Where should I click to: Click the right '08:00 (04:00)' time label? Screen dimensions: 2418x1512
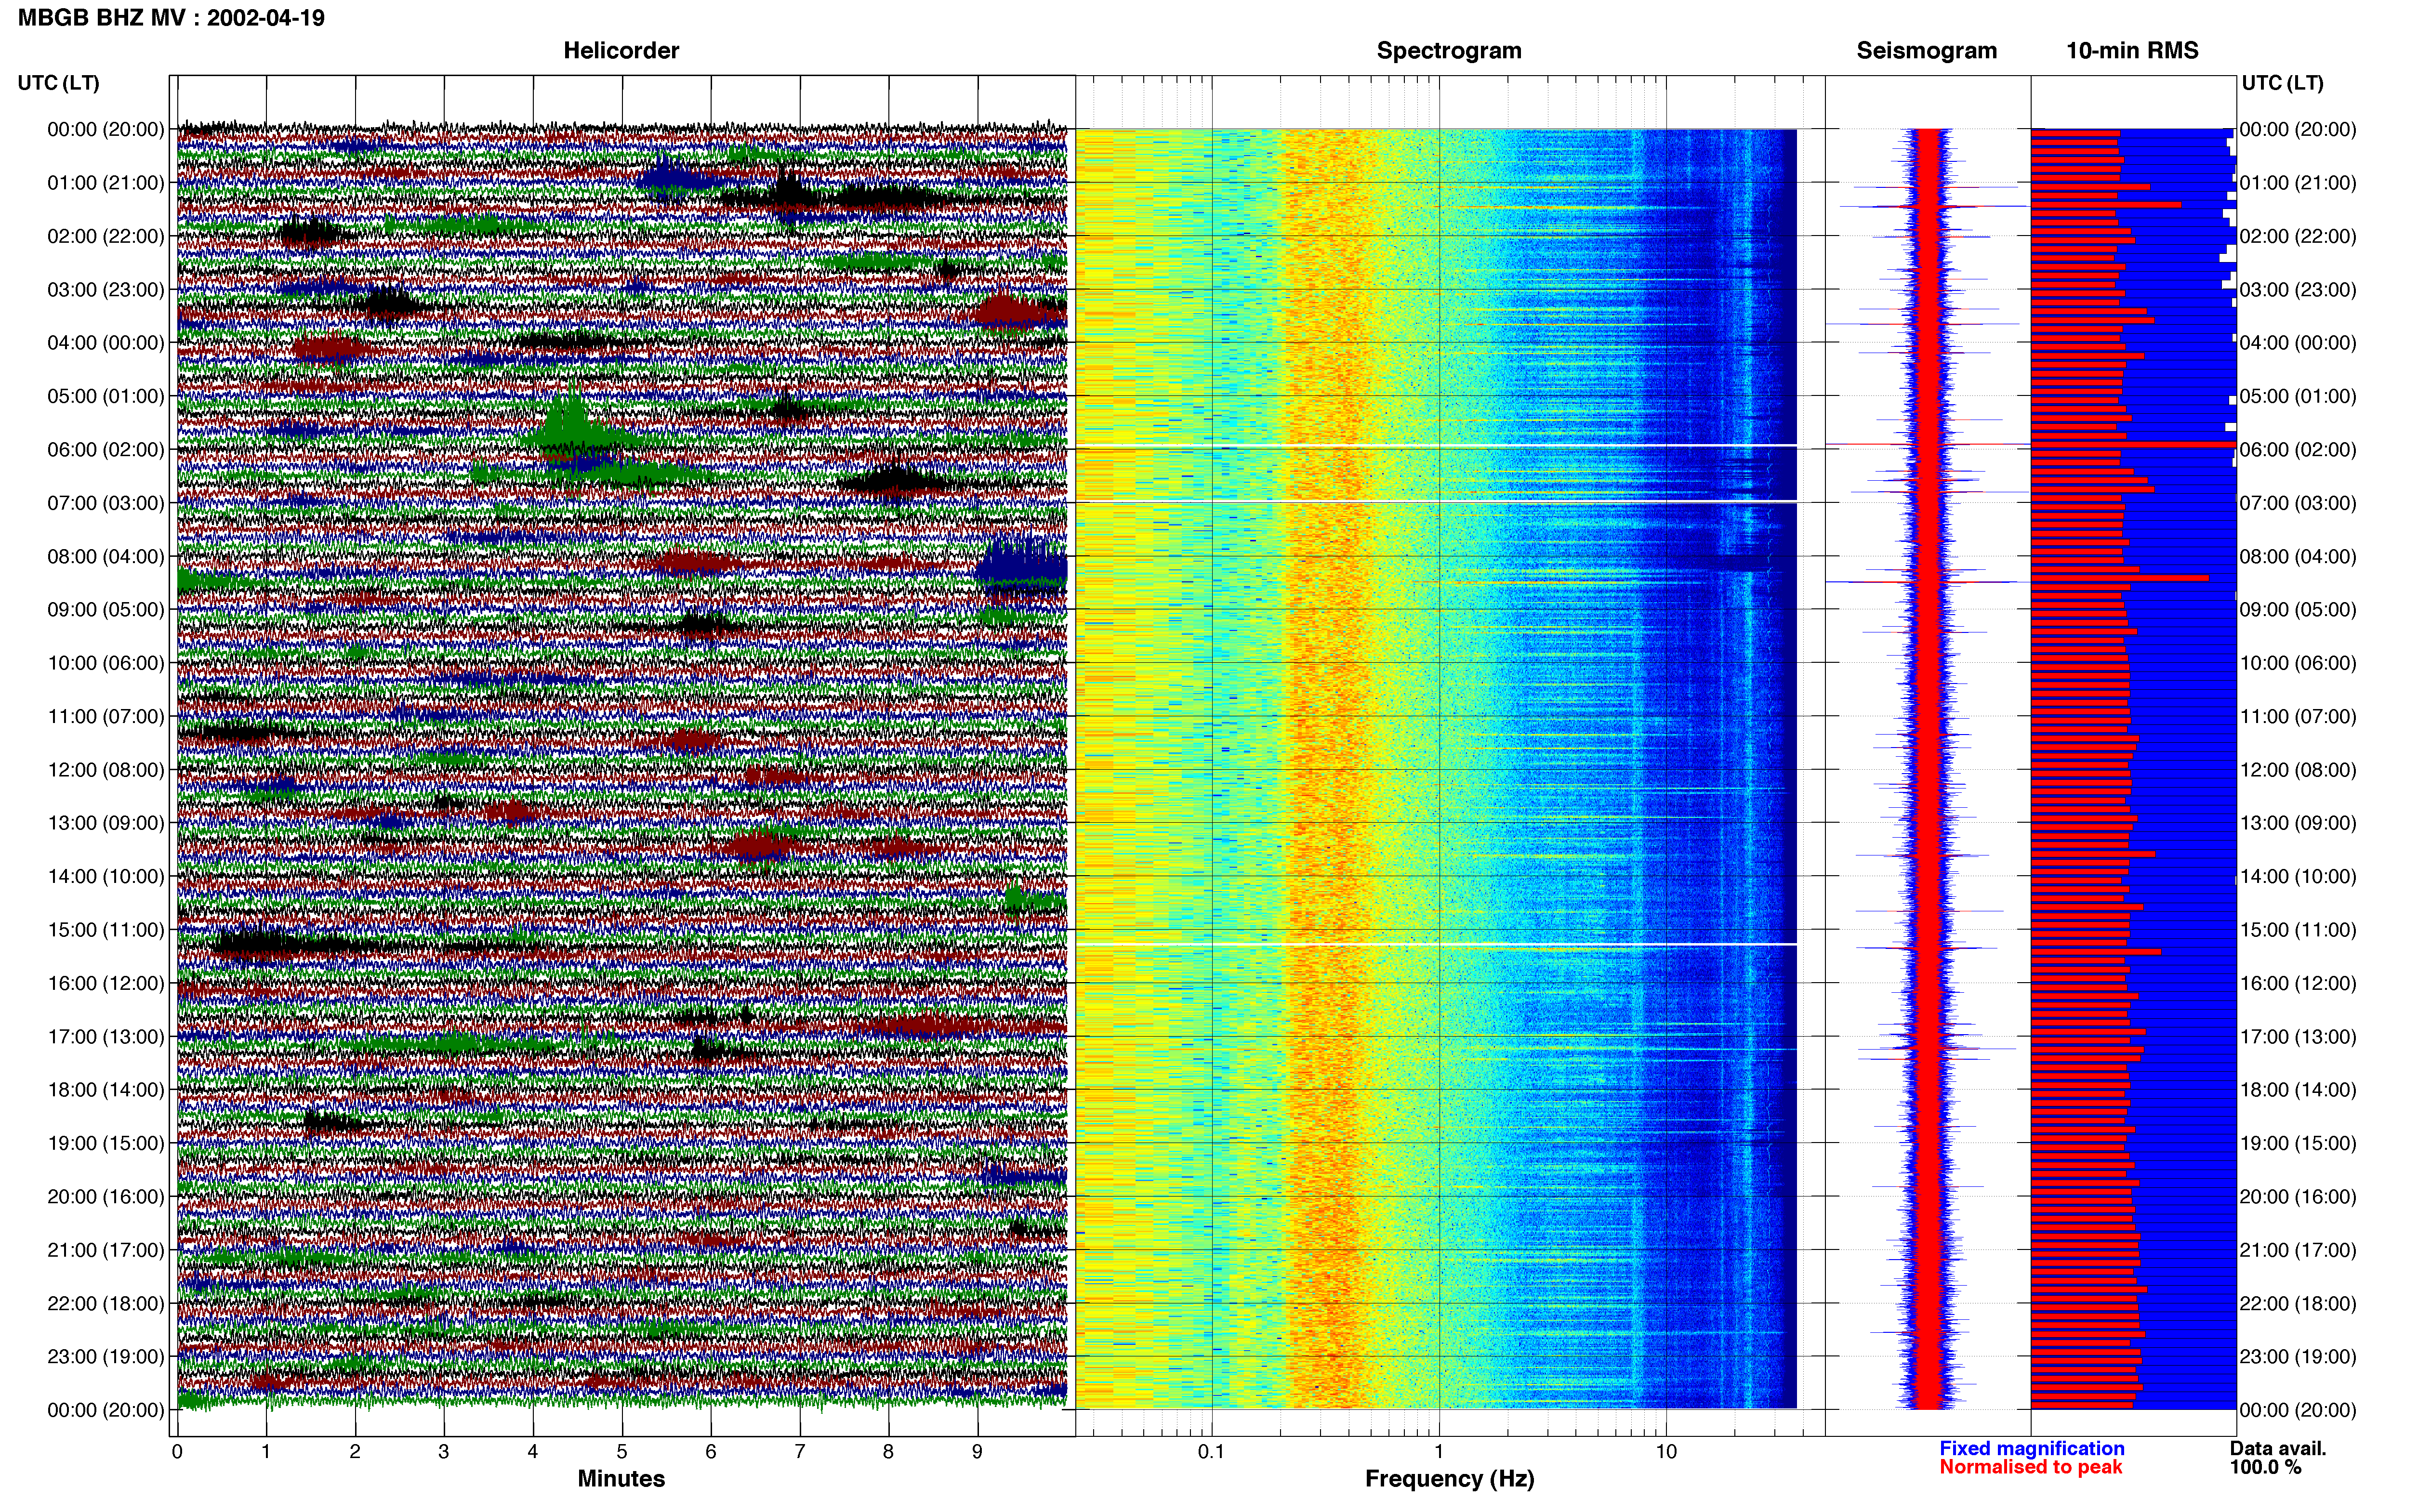click(2298, 556)
